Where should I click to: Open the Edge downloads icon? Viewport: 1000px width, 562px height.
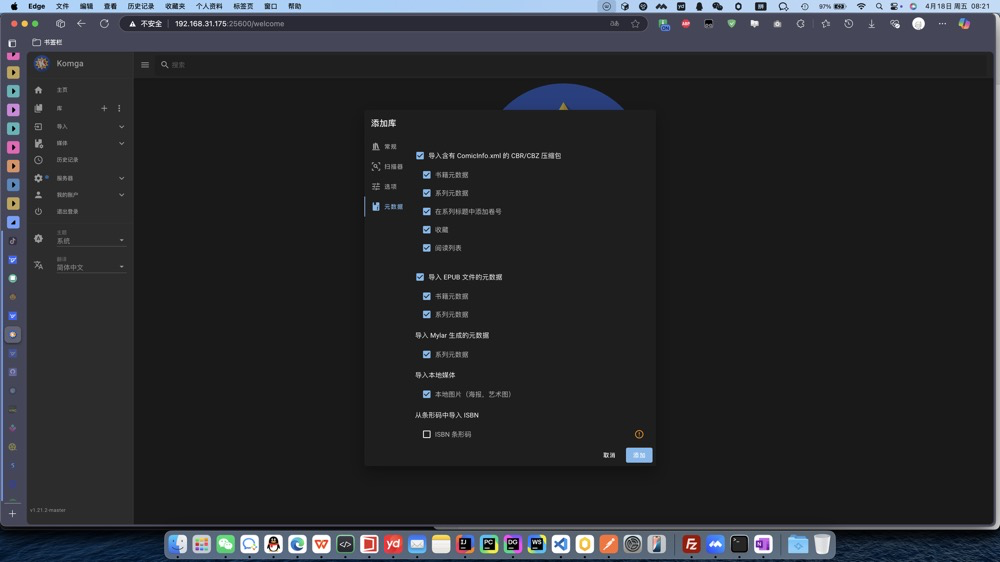[871, 24]
